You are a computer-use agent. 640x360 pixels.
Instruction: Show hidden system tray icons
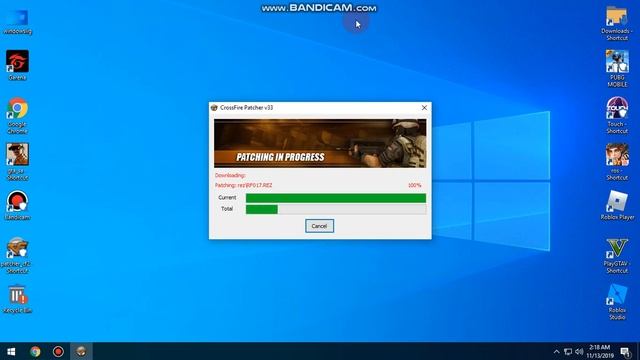pyautogui.click(x=556, y=351)
